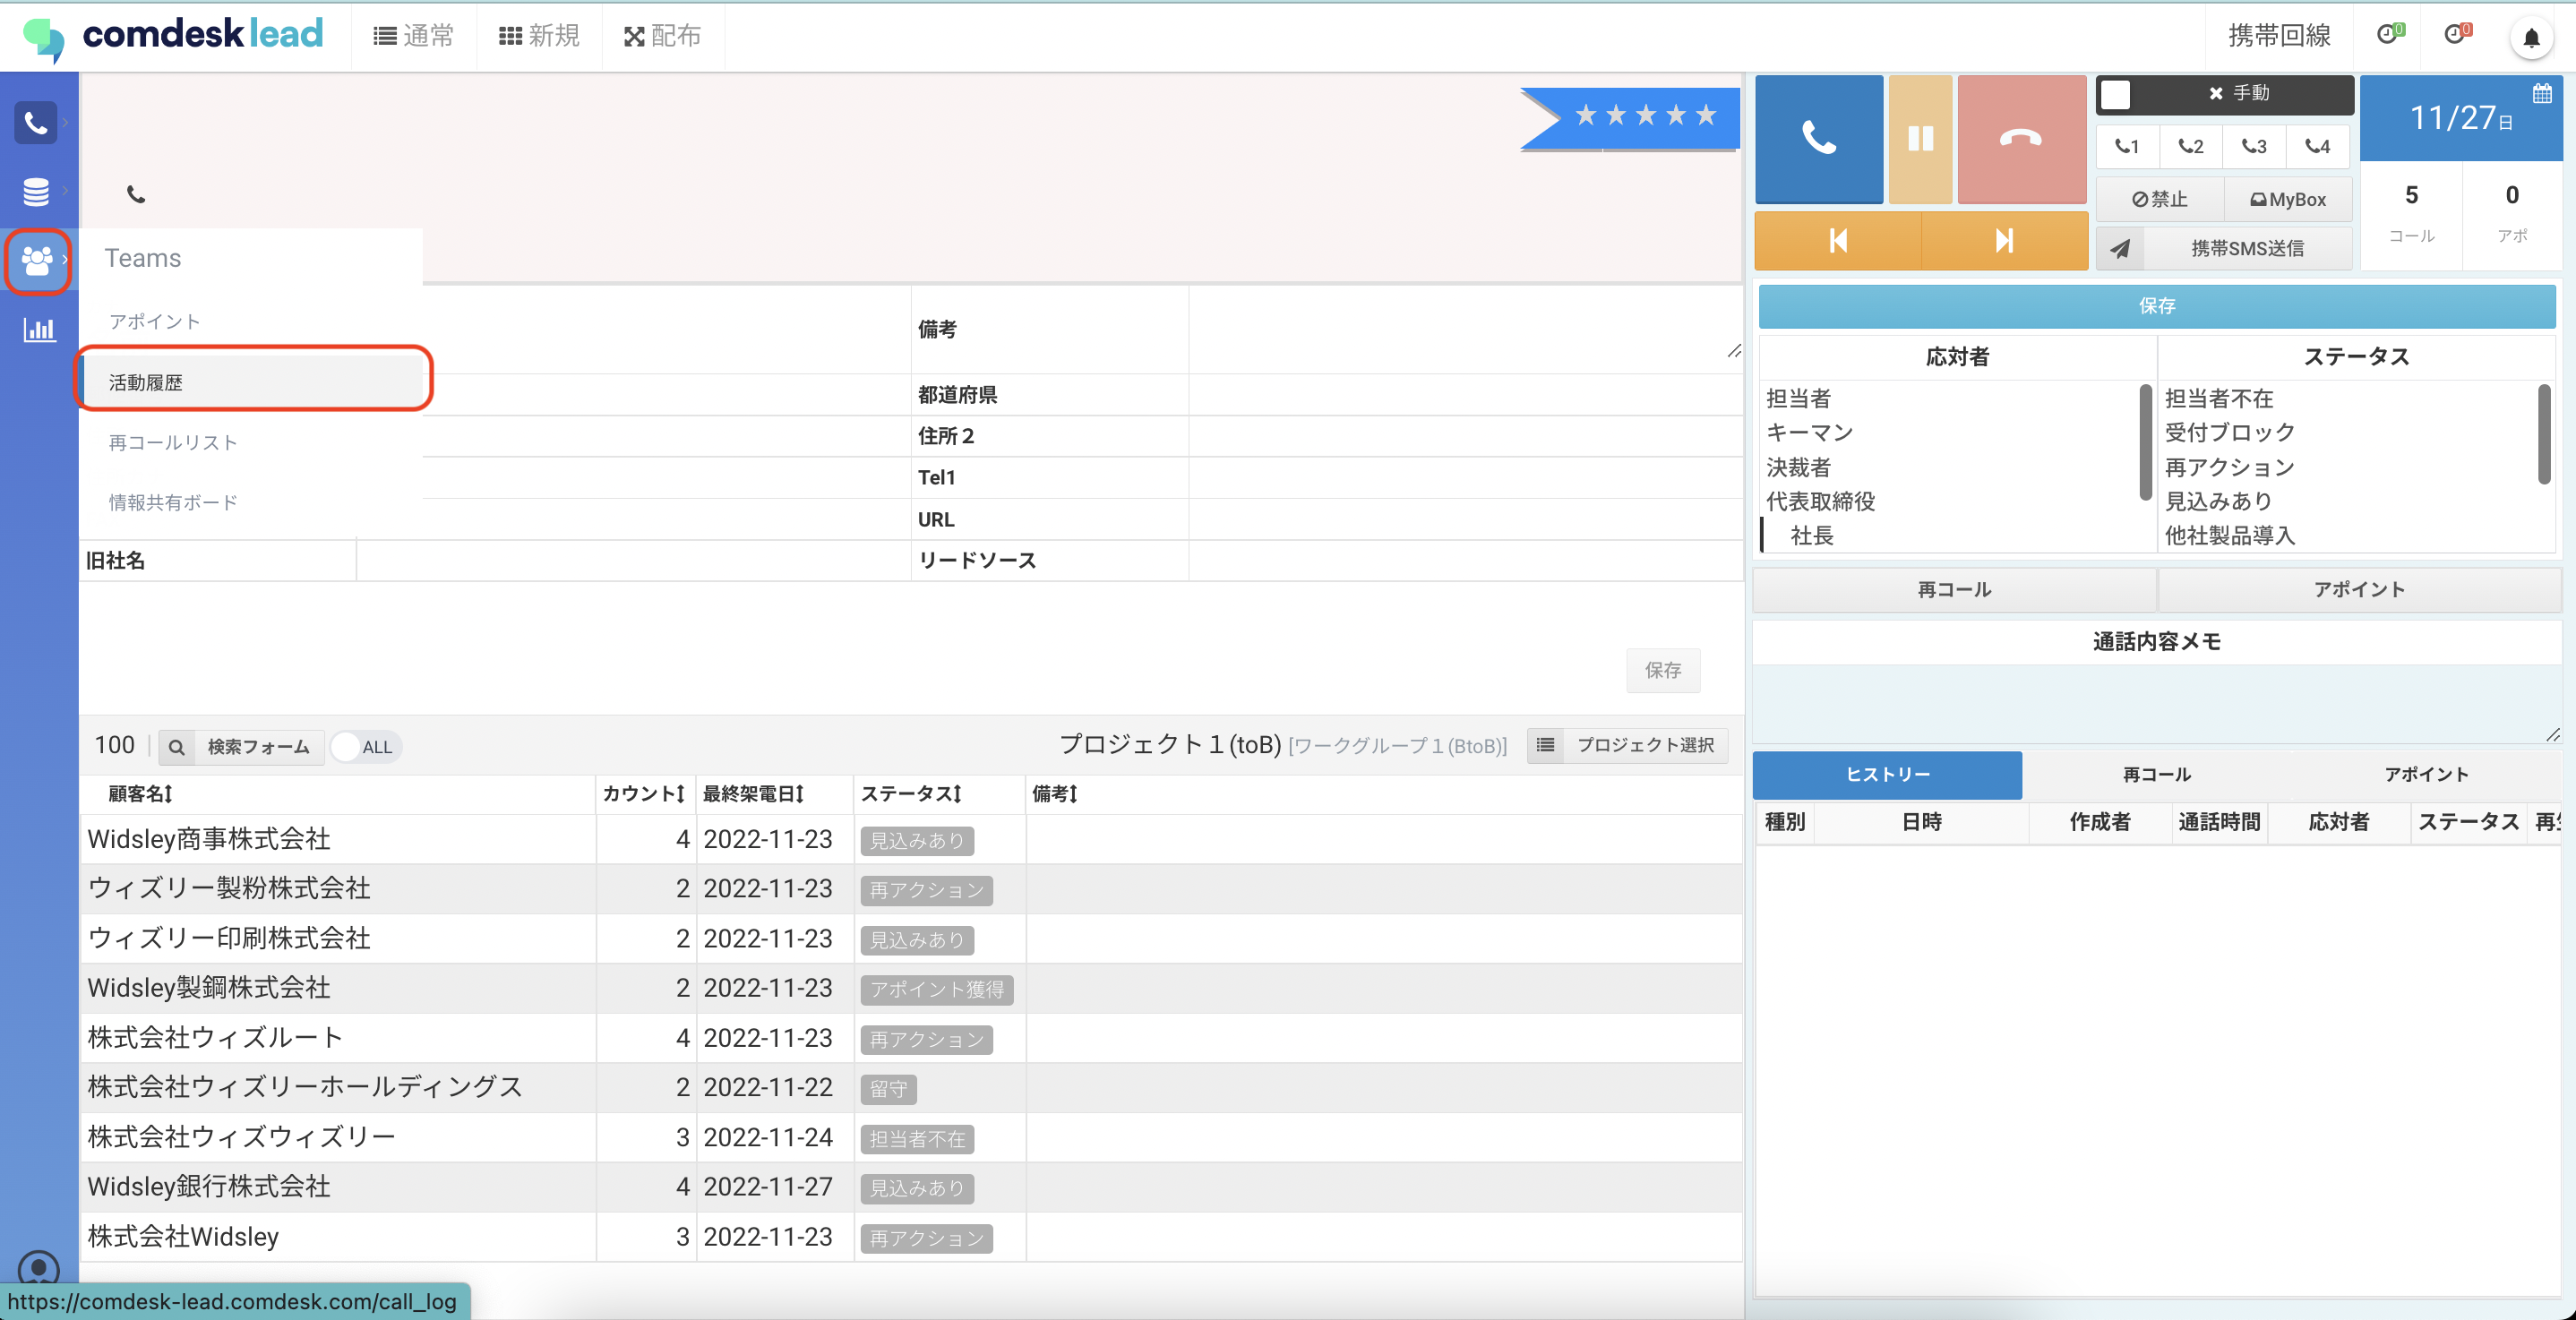This screenshot has height=1320, width=2576.
Task: Click the paper plane SMS send icon
Action: pyautogui.click(x=2120, y=248)
